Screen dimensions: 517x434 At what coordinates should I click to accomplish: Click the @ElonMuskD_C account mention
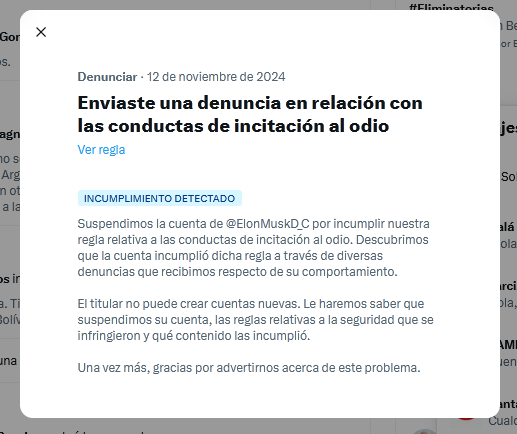tap(267, 224)
